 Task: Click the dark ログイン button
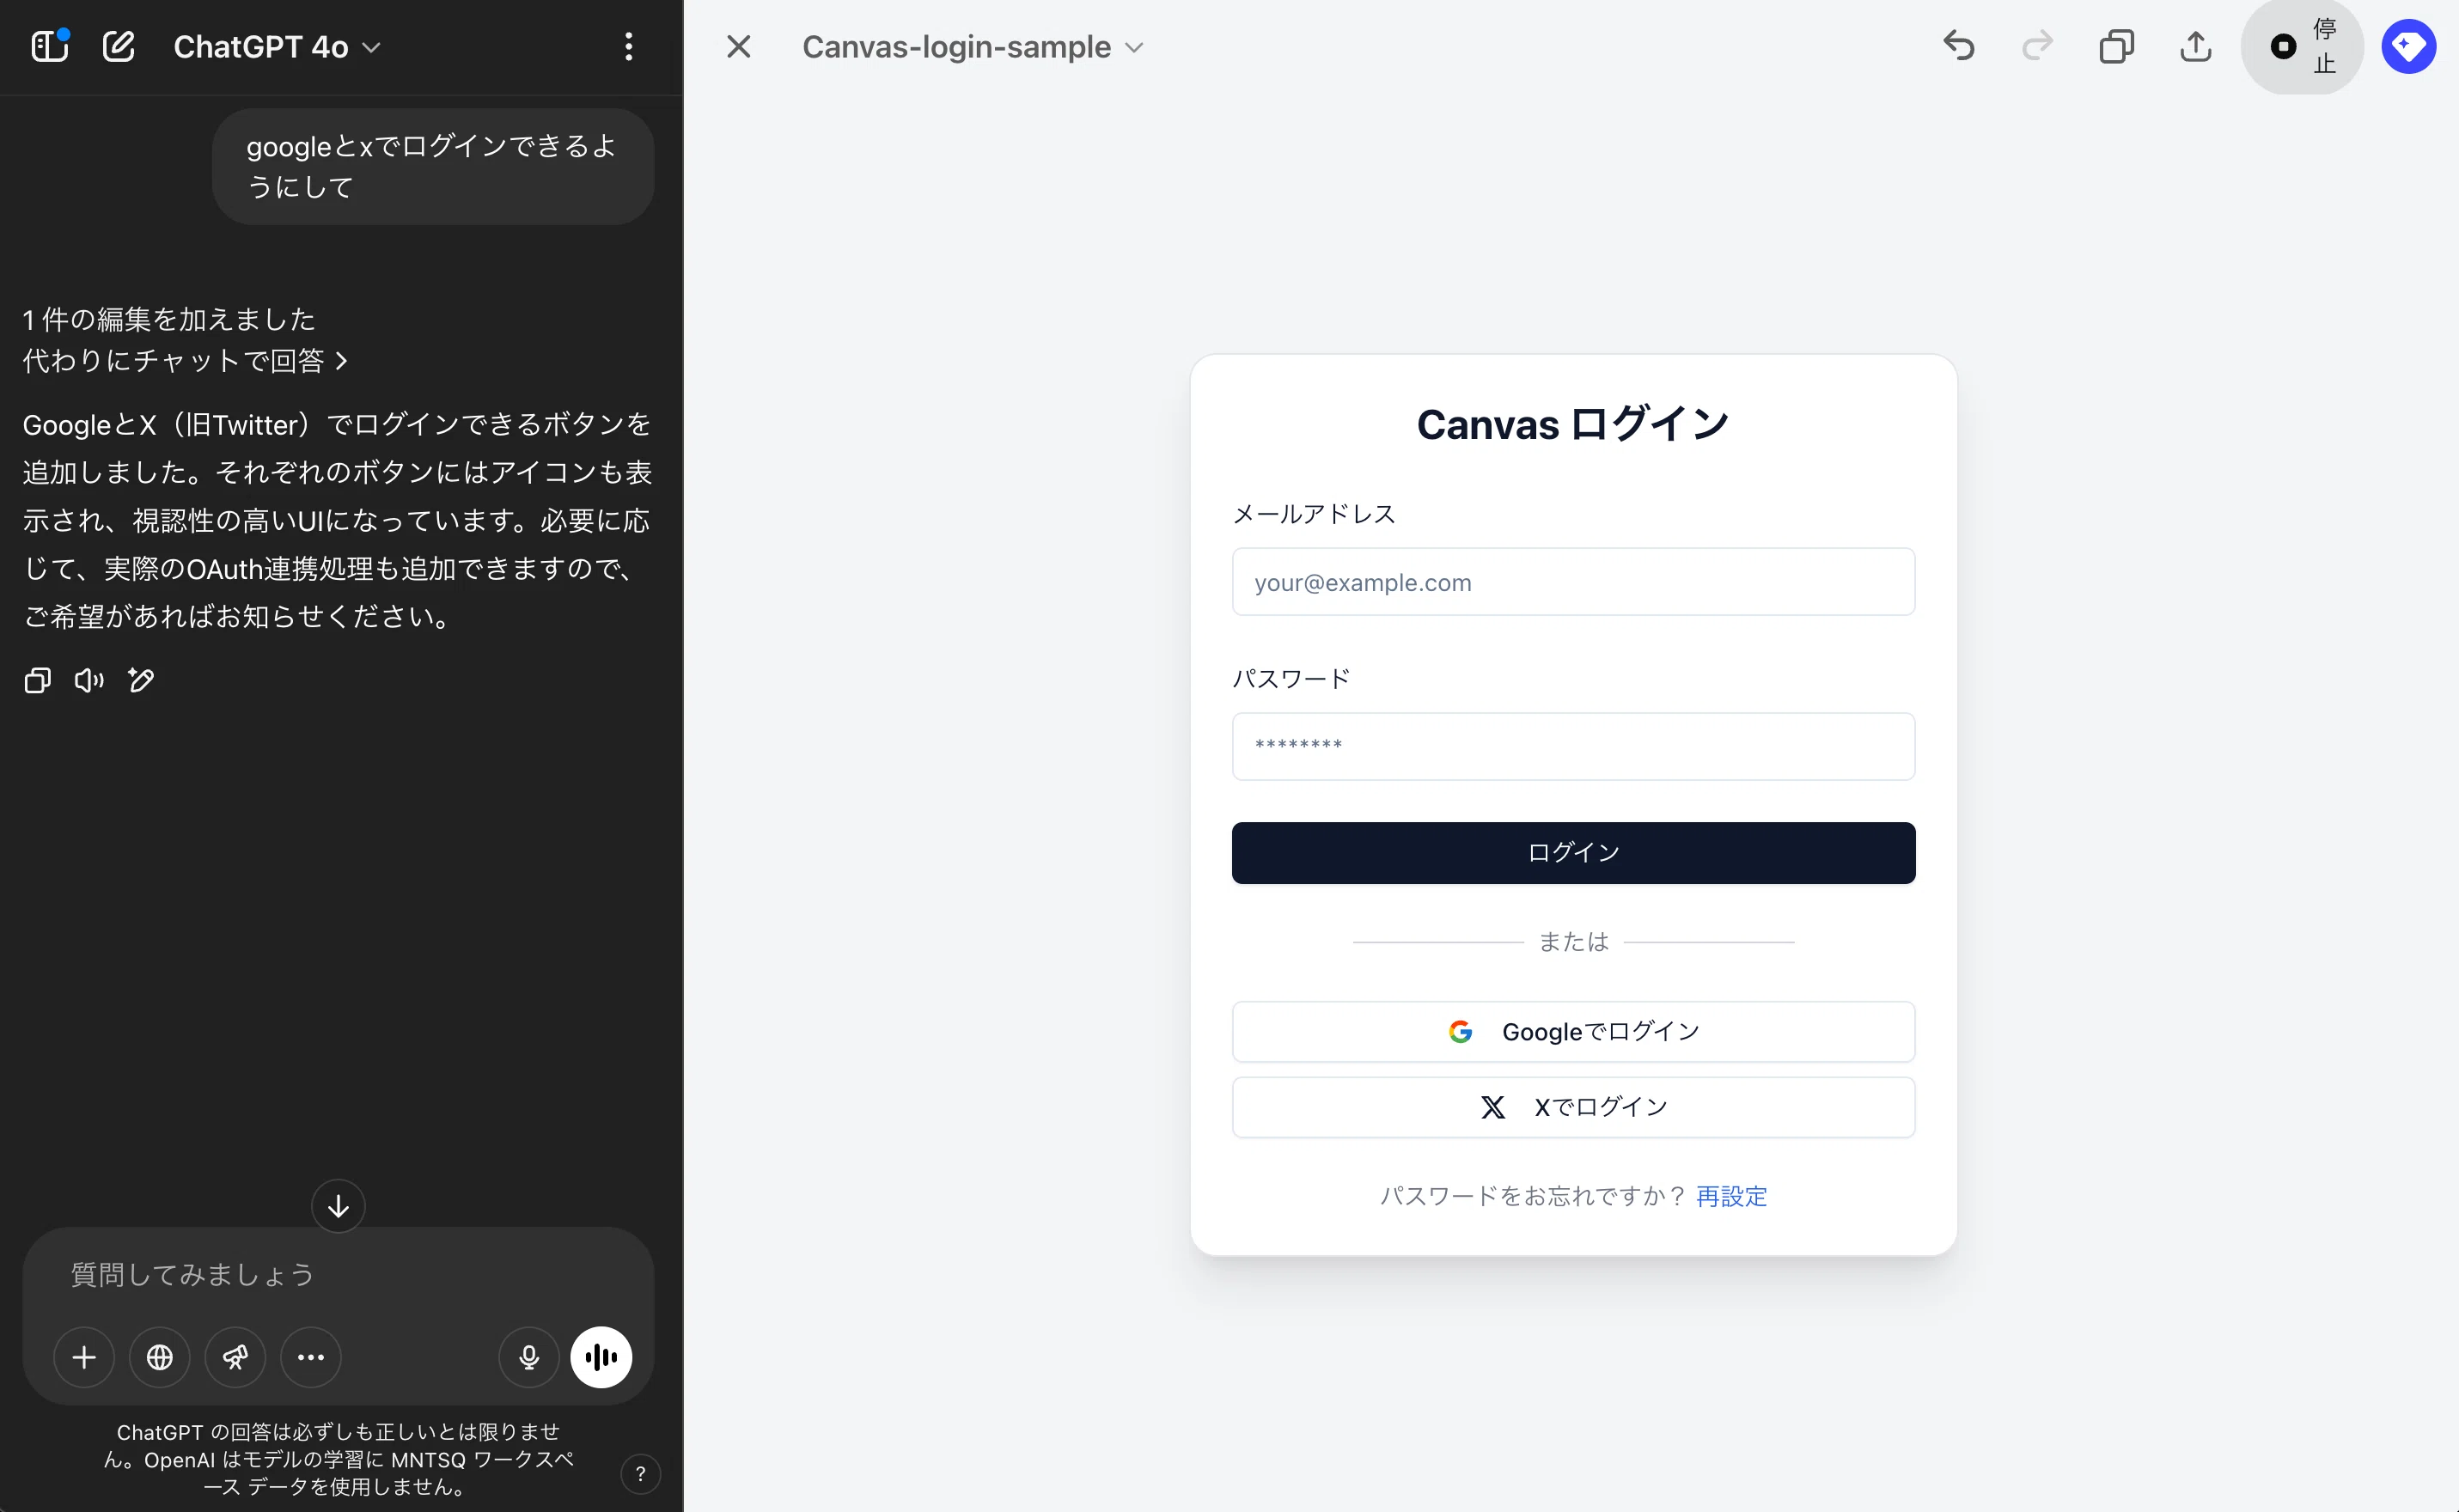coord(1573,852)
